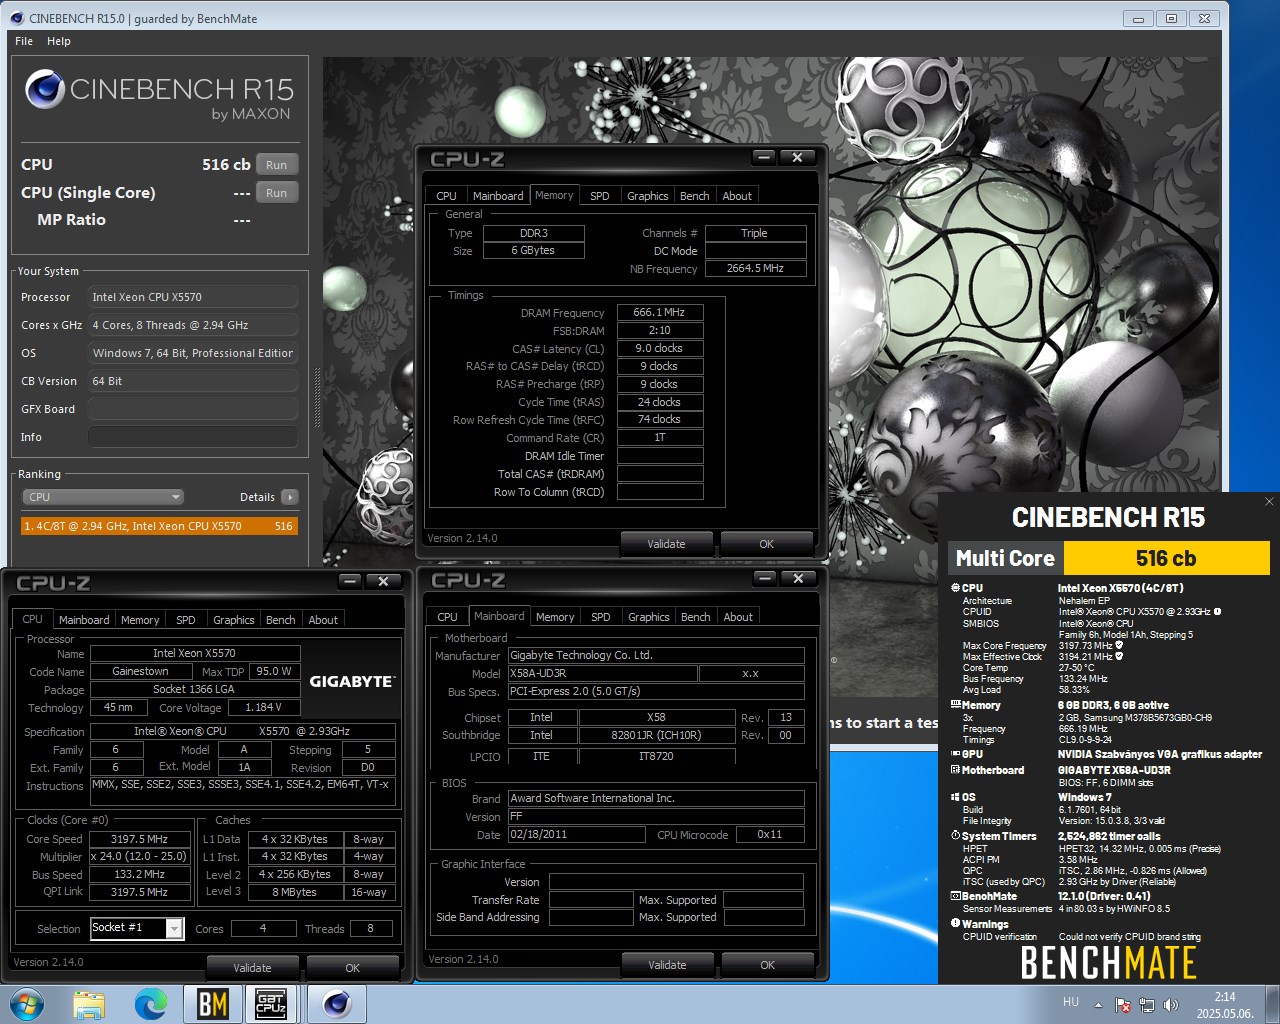Click OK in the CPU-Z timings window
The height and width of the screenshot is (1024, 1280).
coord(767,544)
